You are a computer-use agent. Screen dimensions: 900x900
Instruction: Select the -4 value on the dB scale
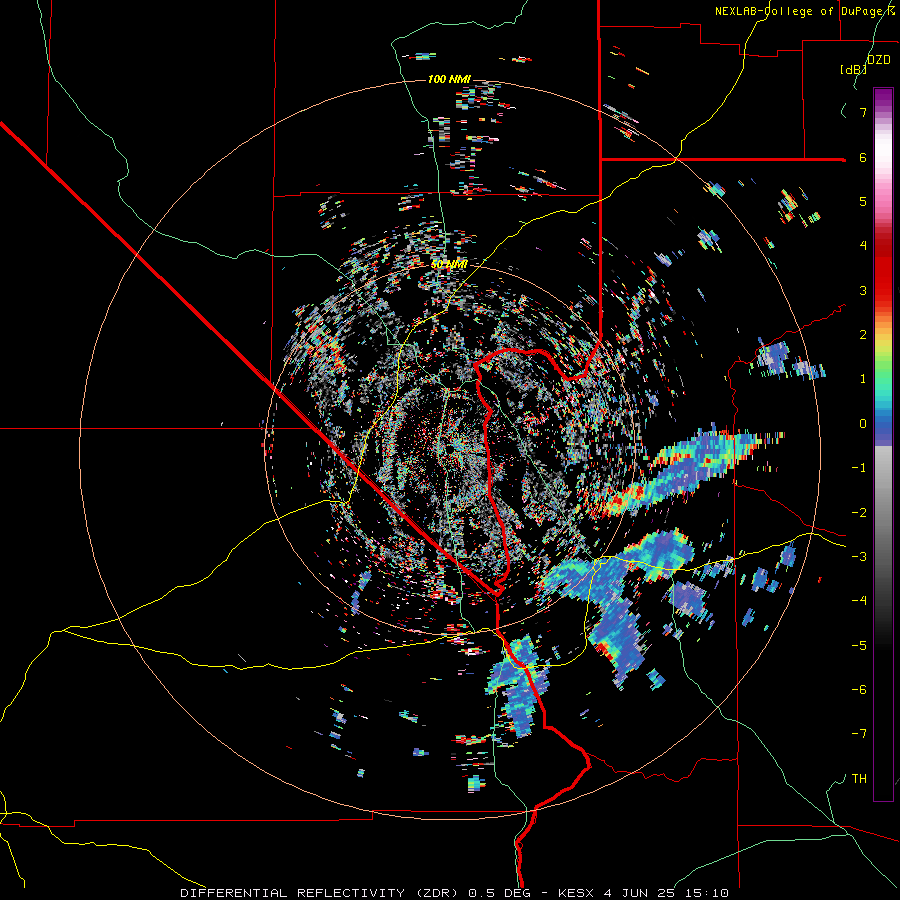(x=859, y=601)
